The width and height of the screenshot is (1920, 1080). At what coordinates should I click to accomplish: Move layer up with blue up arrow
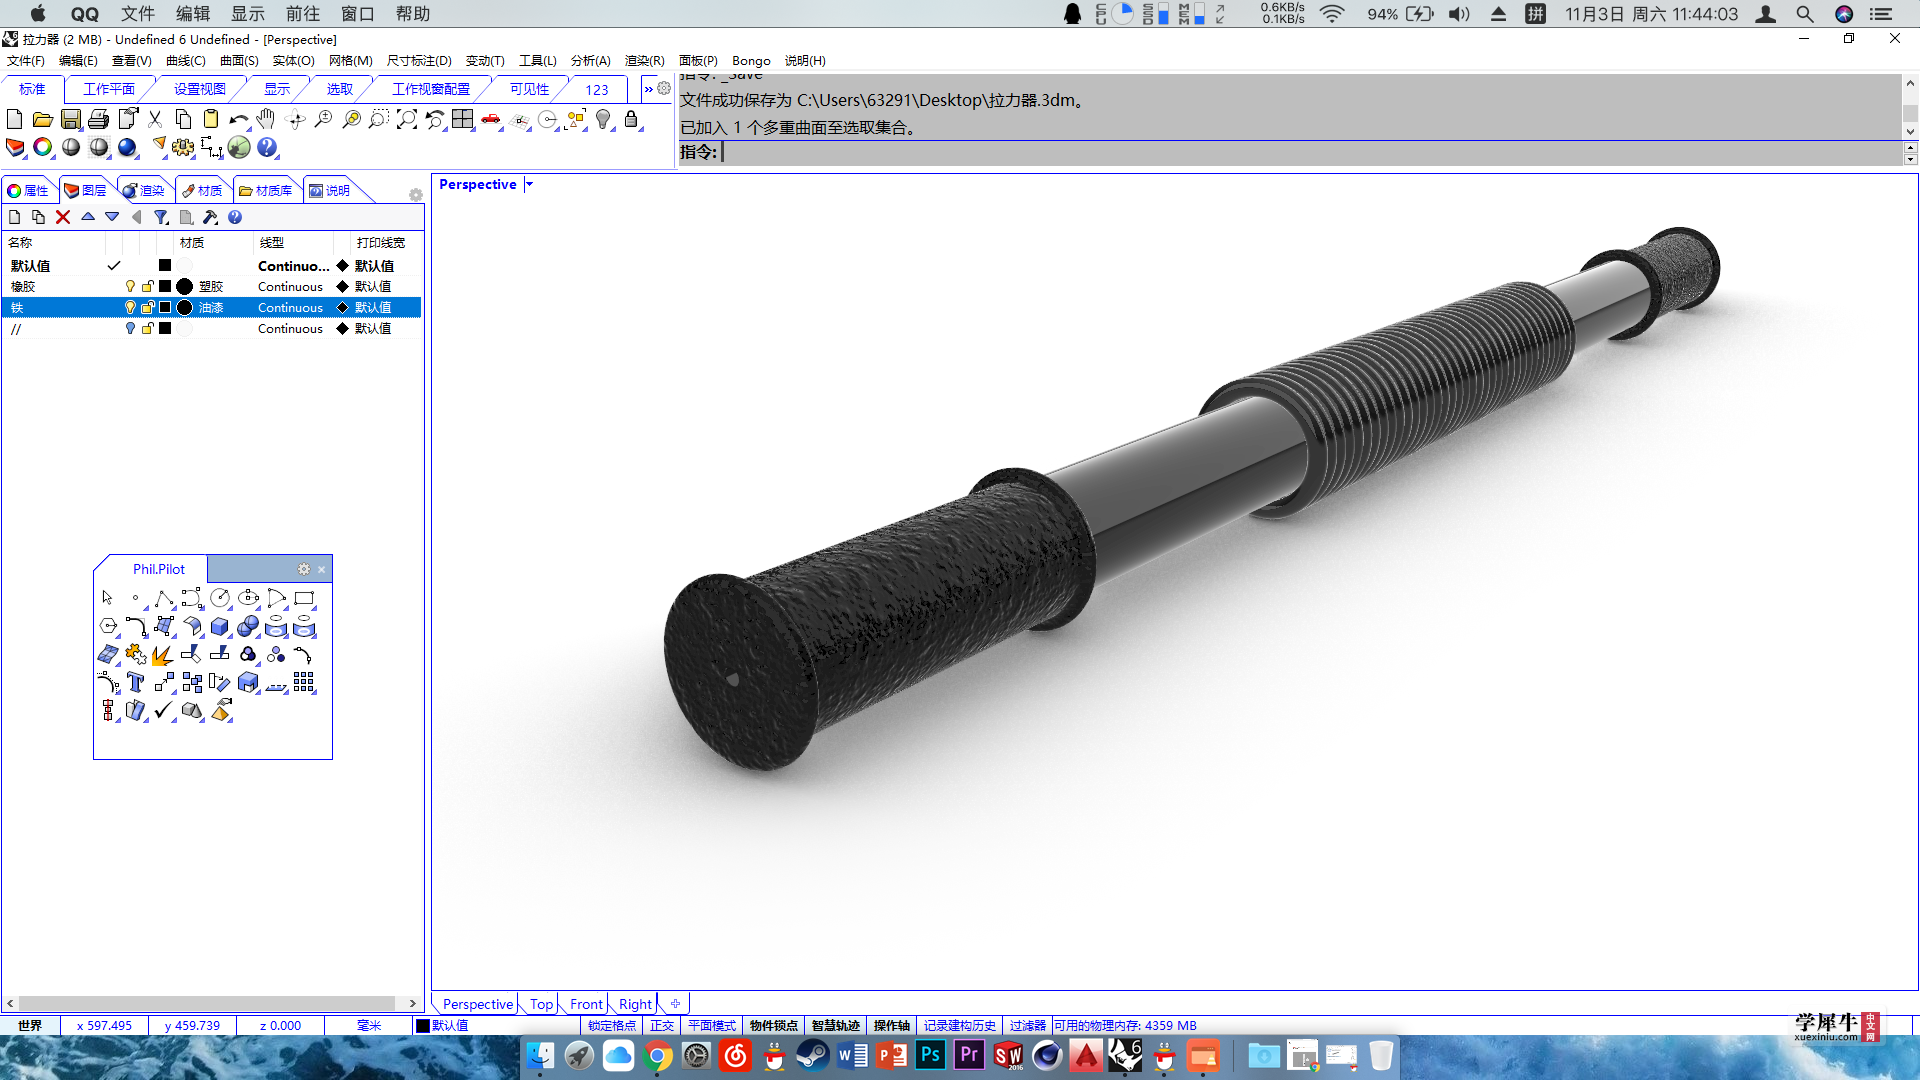88,217
